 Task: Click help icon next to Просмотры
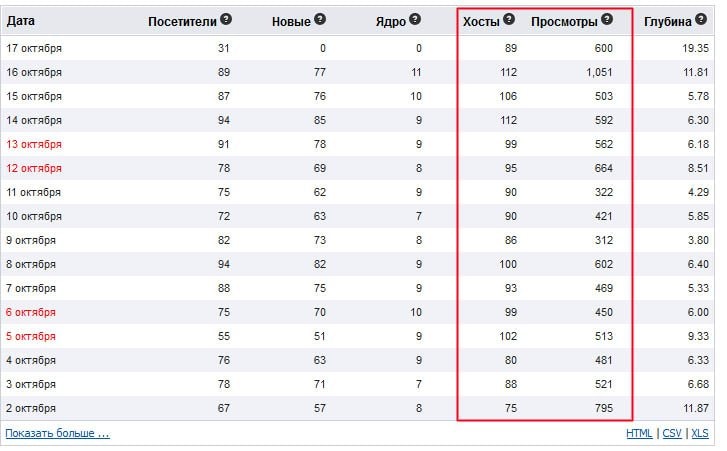607,19
